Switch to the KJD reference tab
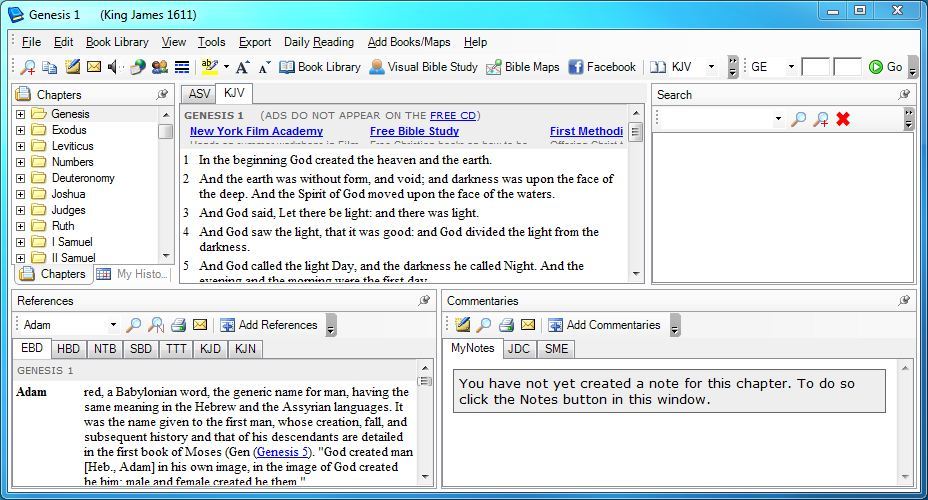This screenshot has height=500, width=928. (x=210, y=349)
